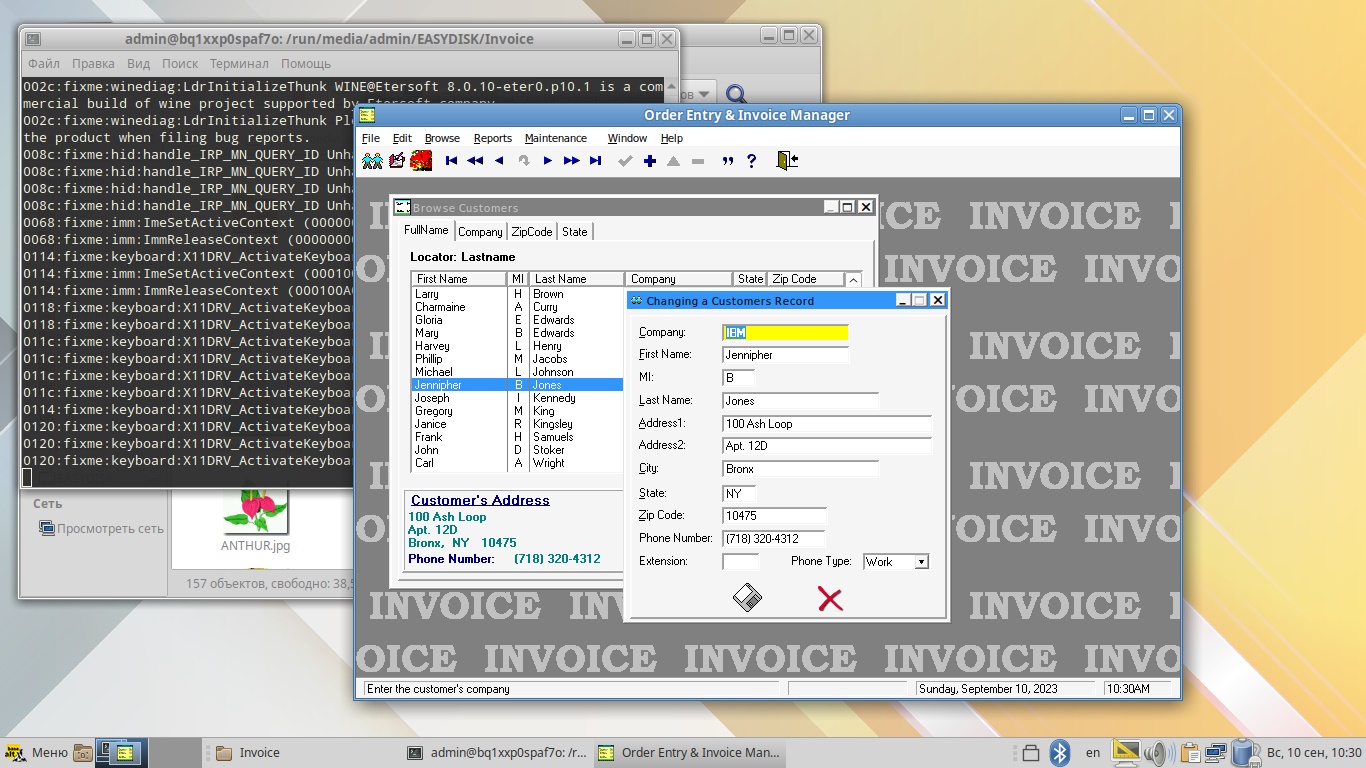Image resolution: width=1366 pixels, height=768 pixels.
Task: Jump to first record with toolbar arrow
Action: point(452,161)
